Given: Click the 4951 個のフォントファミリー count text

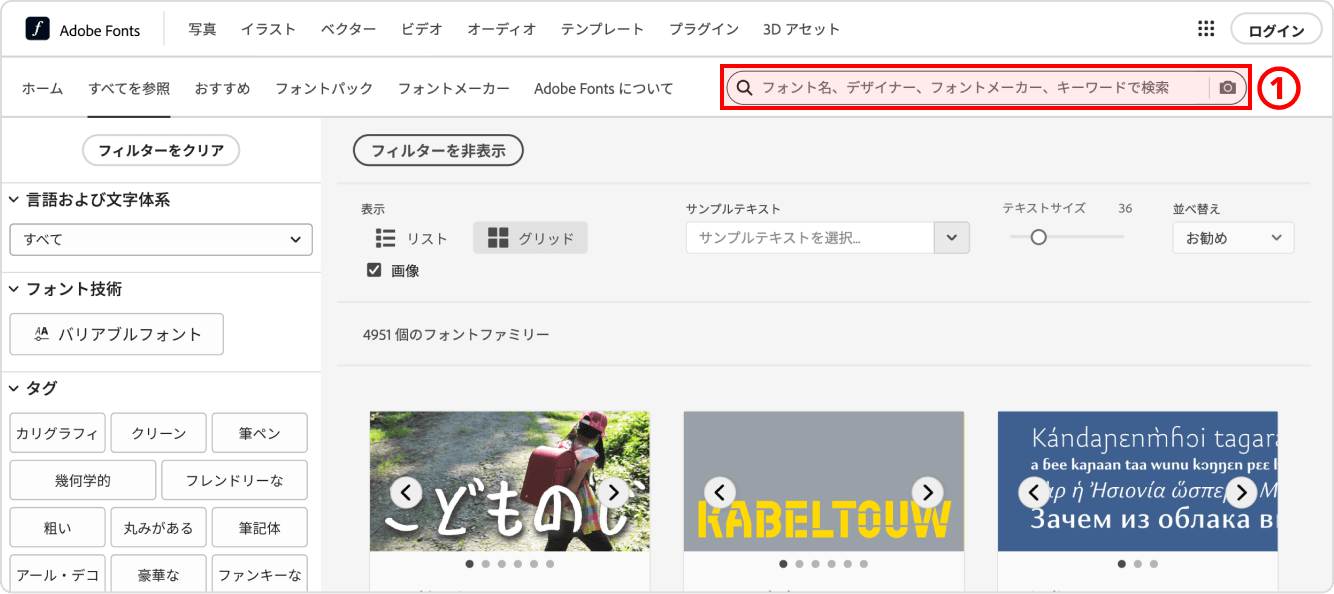Looking at the screenshot, I should (456, 335).
